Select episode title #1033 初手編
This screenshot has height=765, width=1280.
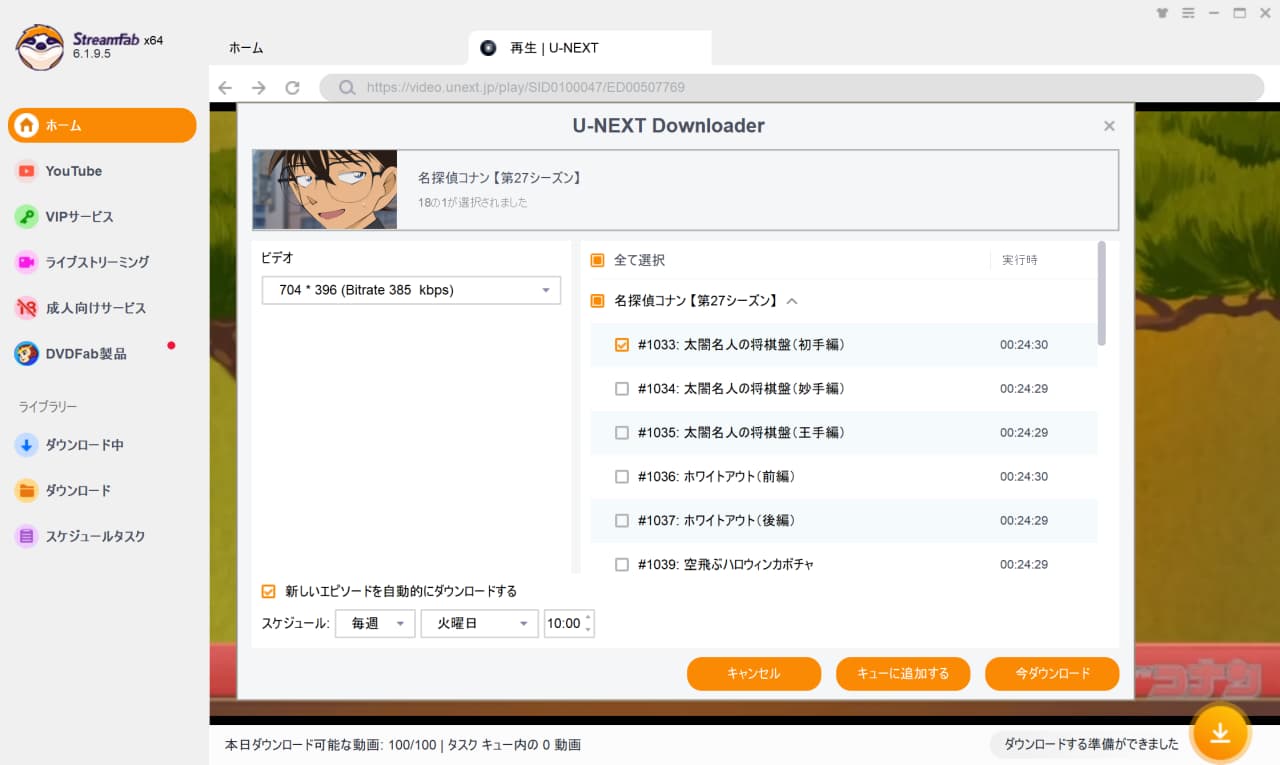click(741, 345)
